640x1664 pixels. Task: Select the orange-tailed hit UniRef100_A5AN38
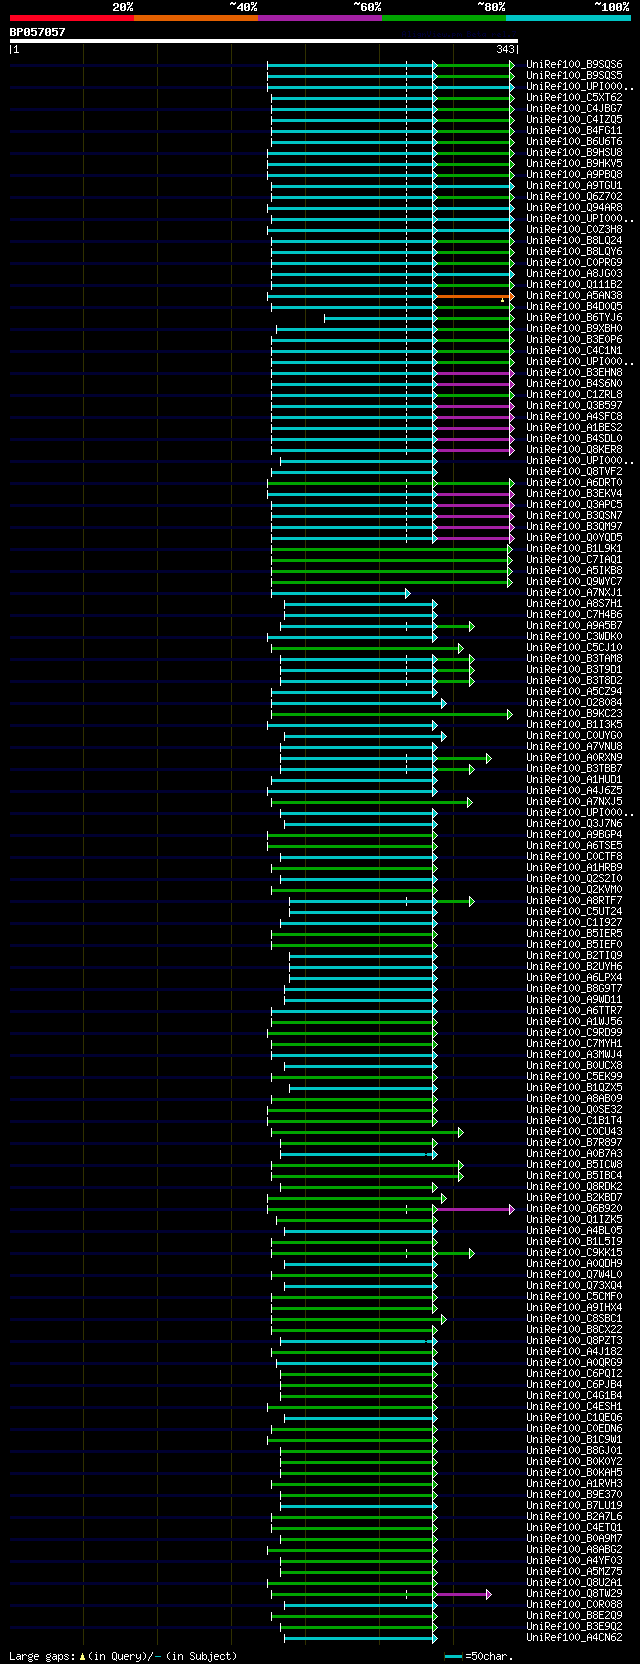click(x=574, y=295)
